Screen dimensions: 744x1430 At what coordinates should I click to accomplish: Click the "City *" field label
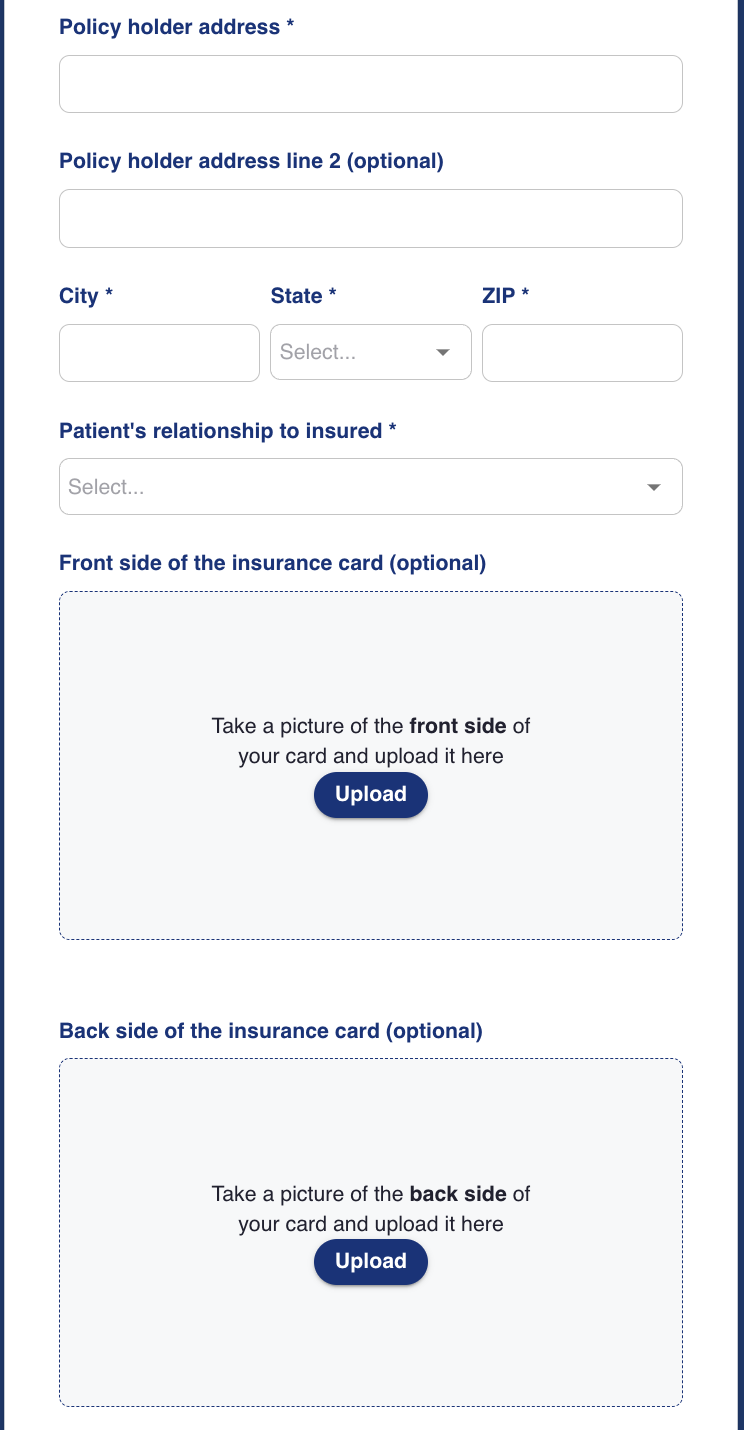coord(86,296)
